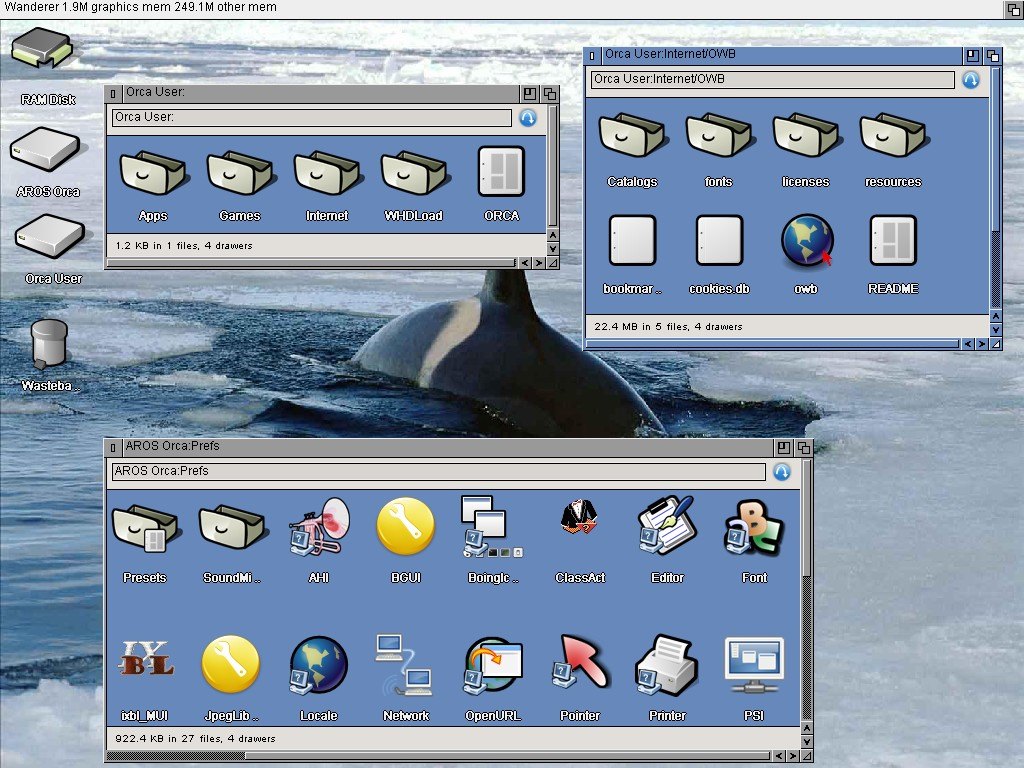Image resolution: width=1024 pixels, height=768 pixels.
Task: Click down scroll arrow in Orca User window
Action: [552, 248]
